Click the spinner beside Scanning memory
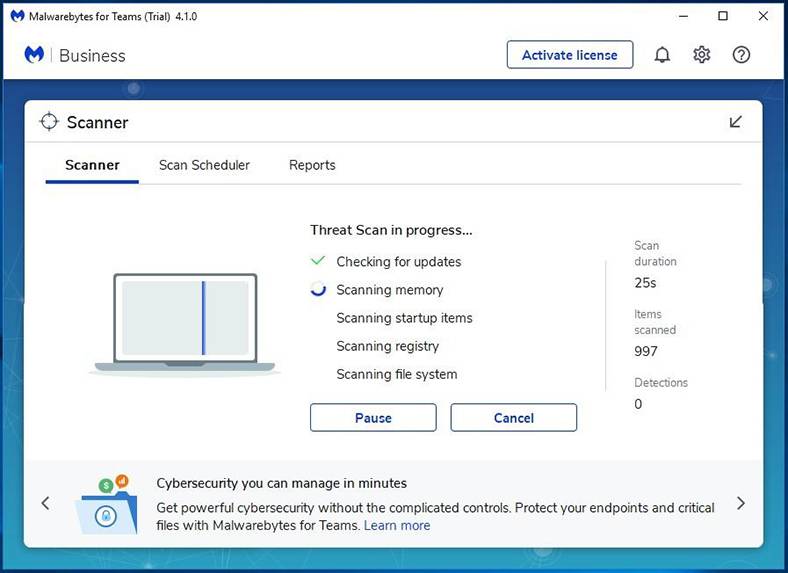The image size is (788, 573). pyautogui.click(x=318, y=289)
